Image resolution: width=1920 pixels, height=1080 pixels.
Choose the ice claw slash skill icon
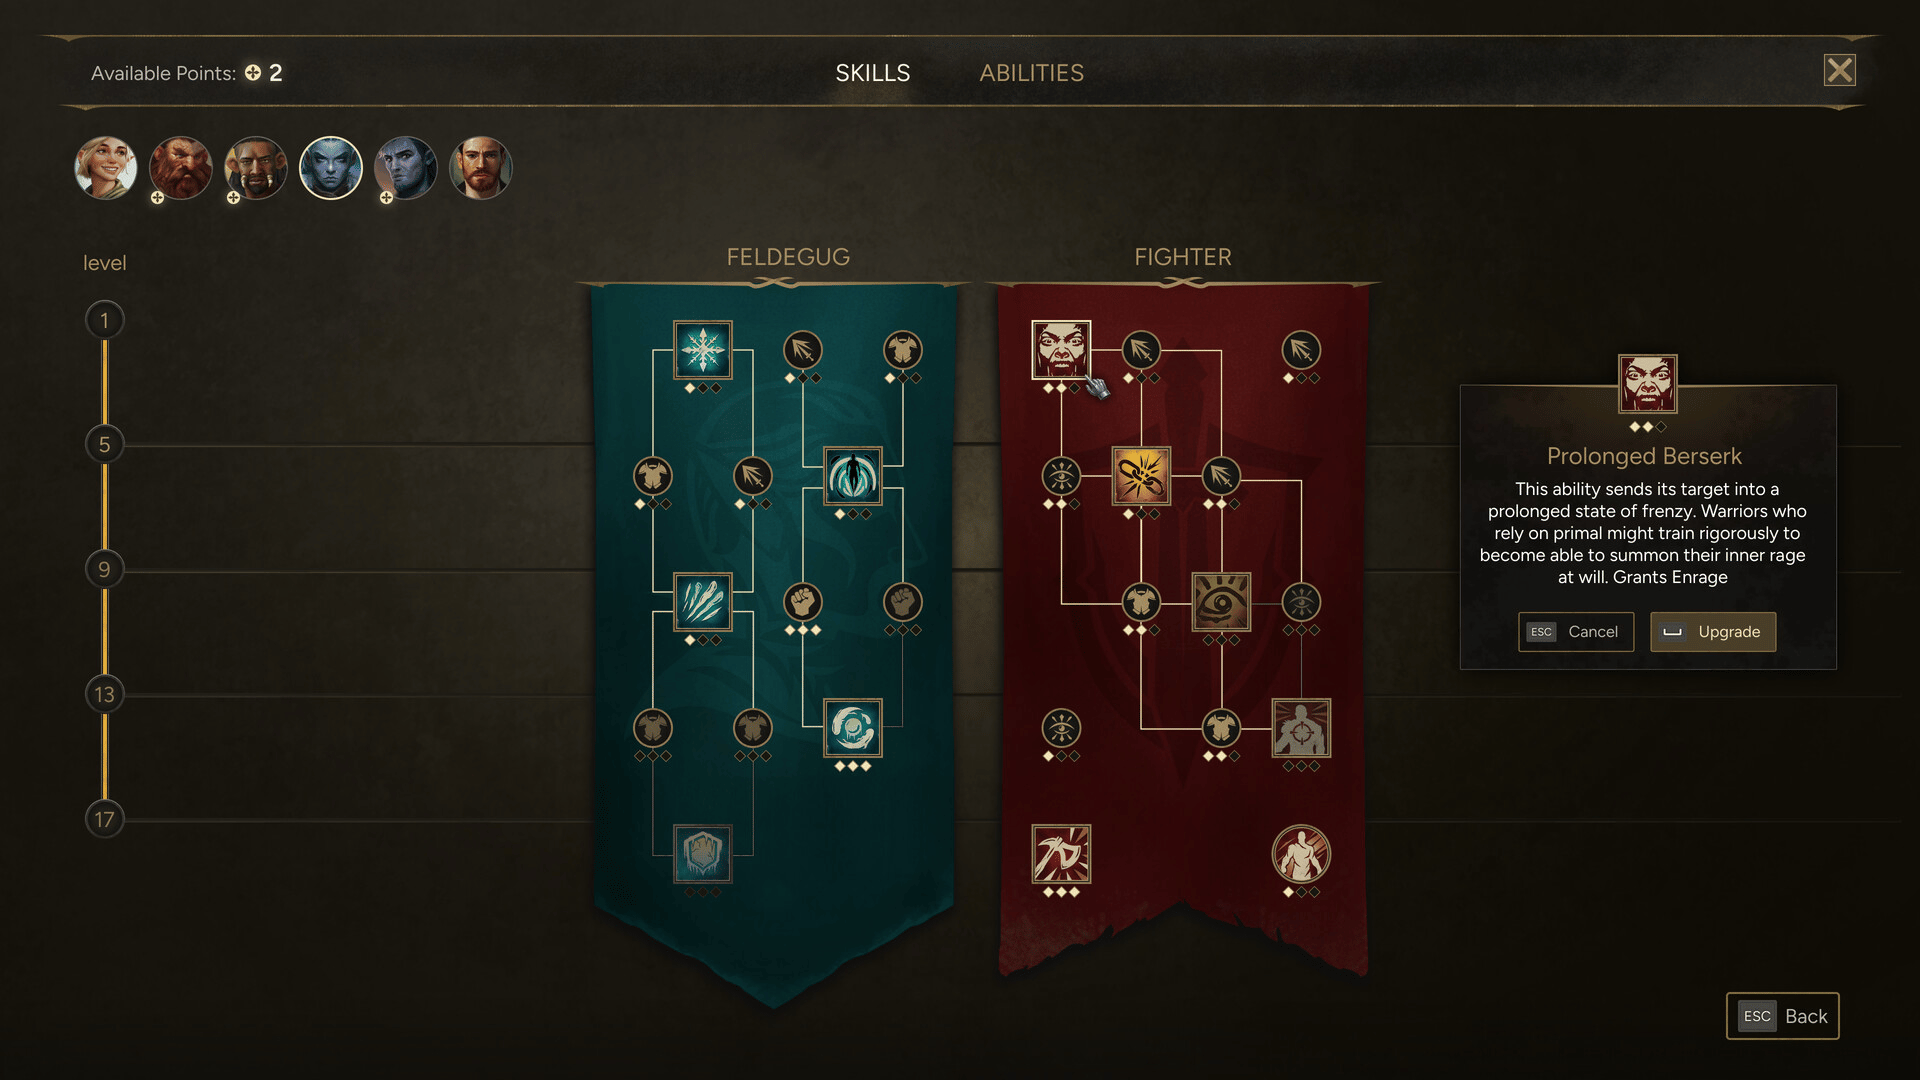point(703,602)
